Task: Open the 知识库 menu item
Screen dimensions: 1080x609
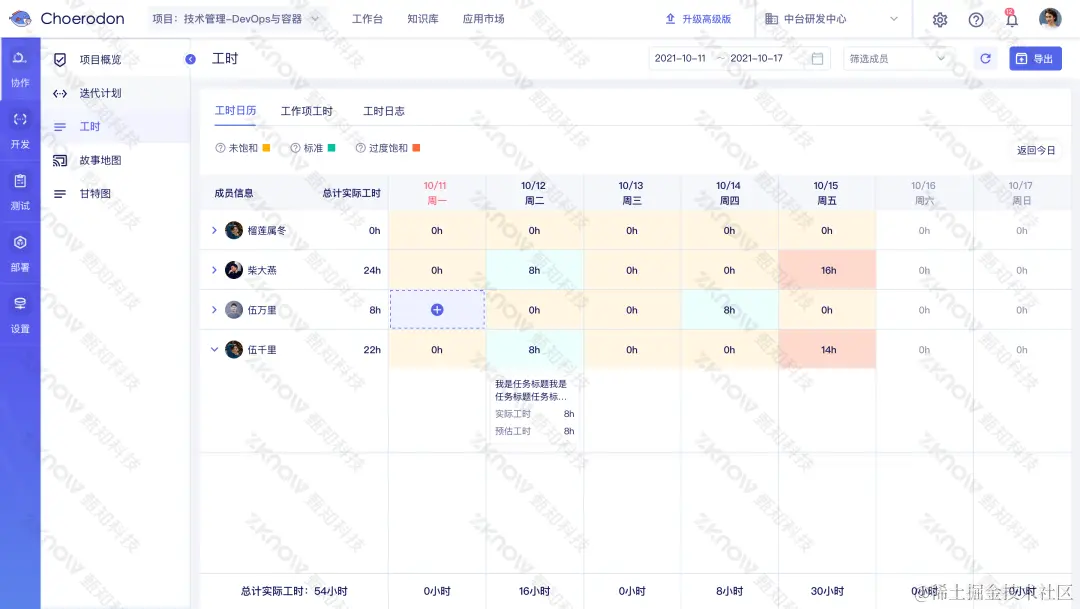Action: (423, 18)
